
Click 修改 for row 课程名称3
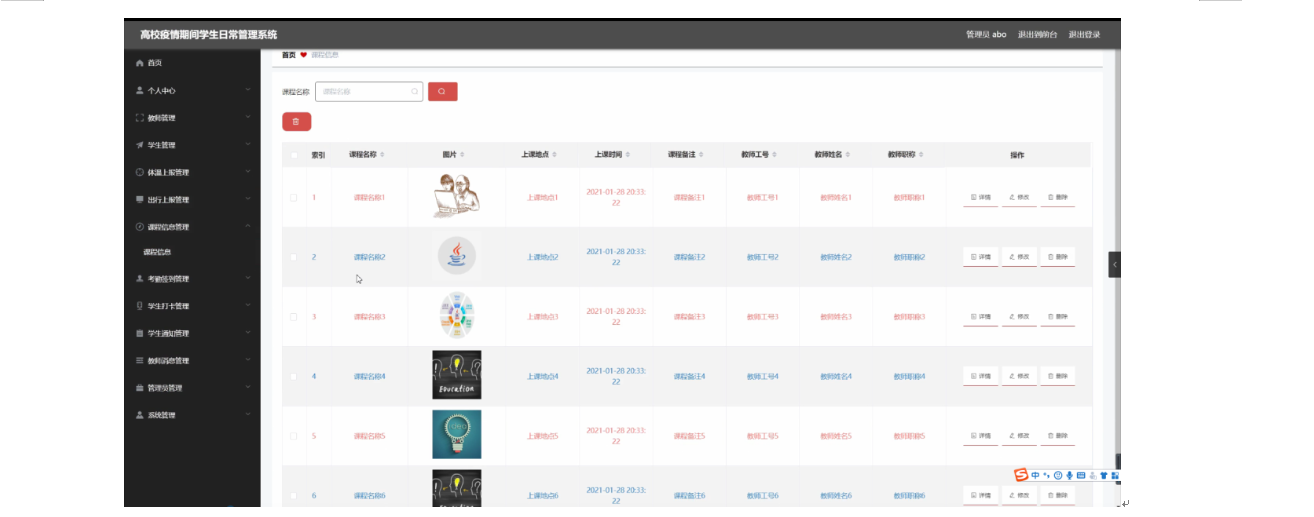pyautogui.click(x=1019, y=316)
